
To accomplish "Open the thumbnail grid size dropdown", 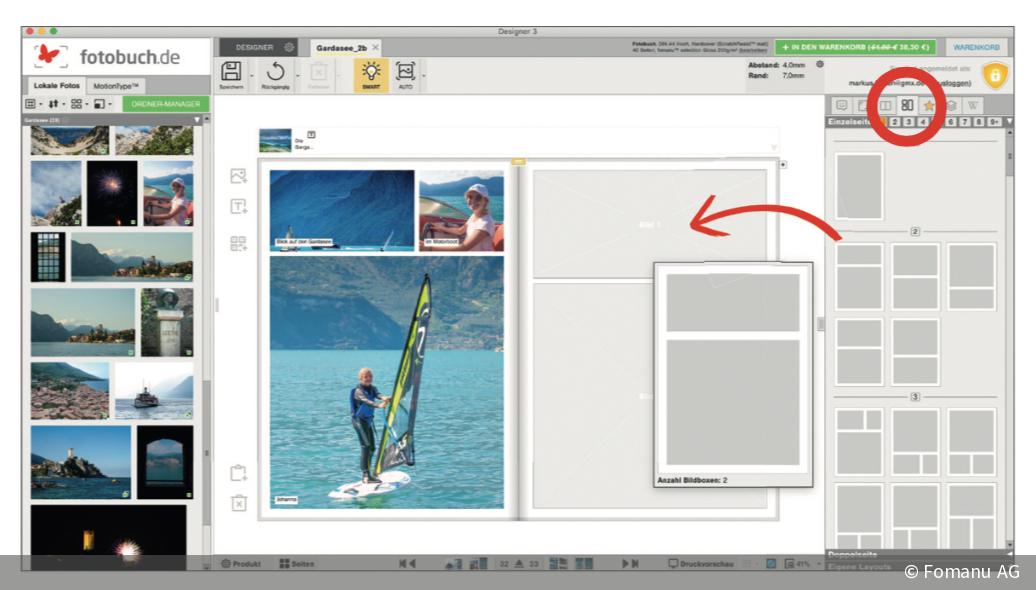I will 79,104.
